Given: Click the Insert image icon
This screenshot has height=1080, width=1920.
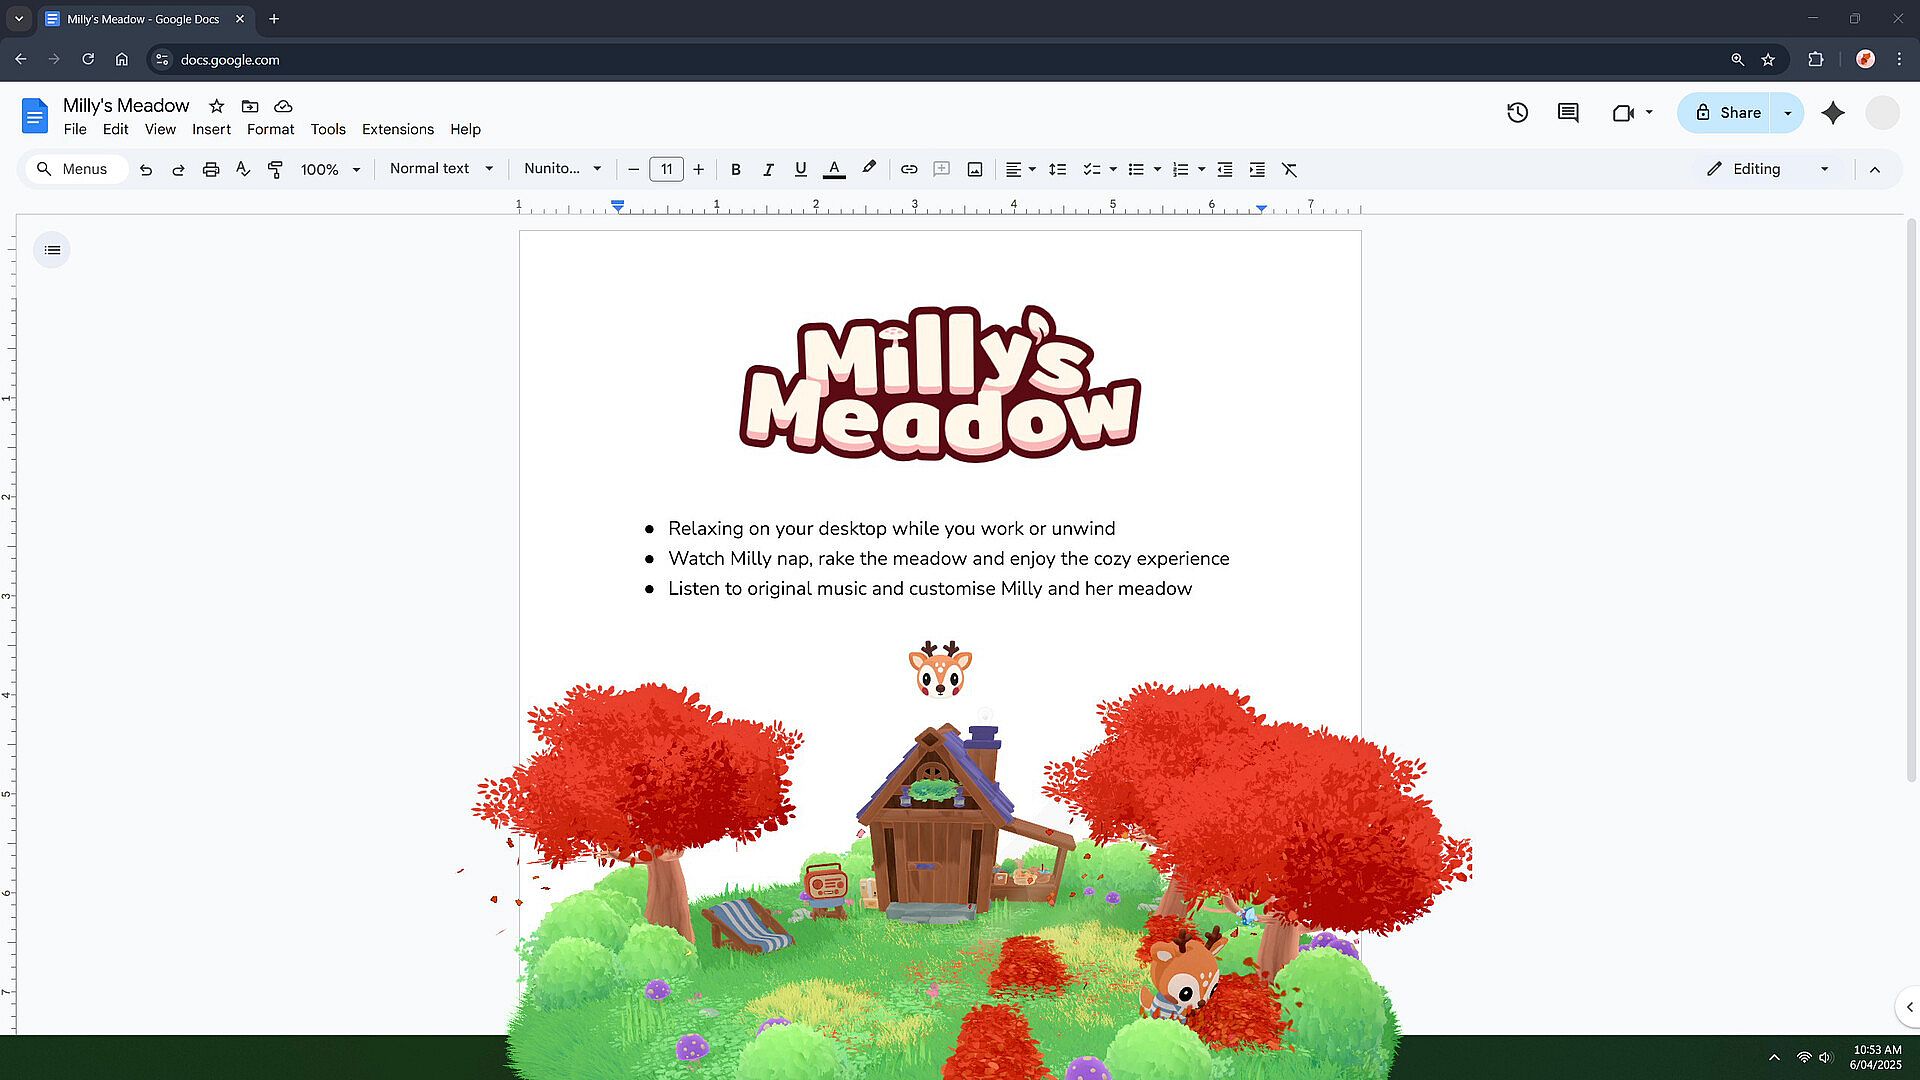Looking at the screenshot, I should tap(974, 170).
